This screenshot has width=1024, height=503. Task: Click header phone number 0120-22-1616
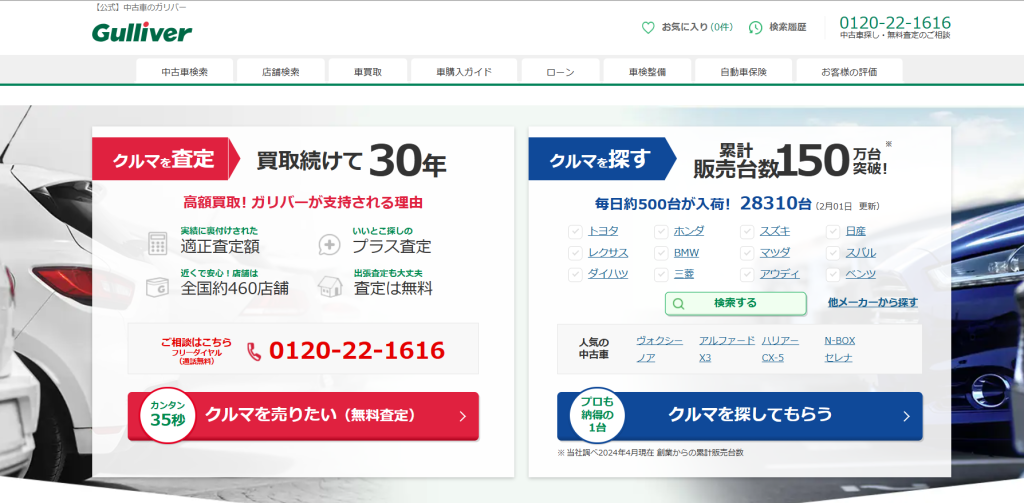tap(895, 23)
